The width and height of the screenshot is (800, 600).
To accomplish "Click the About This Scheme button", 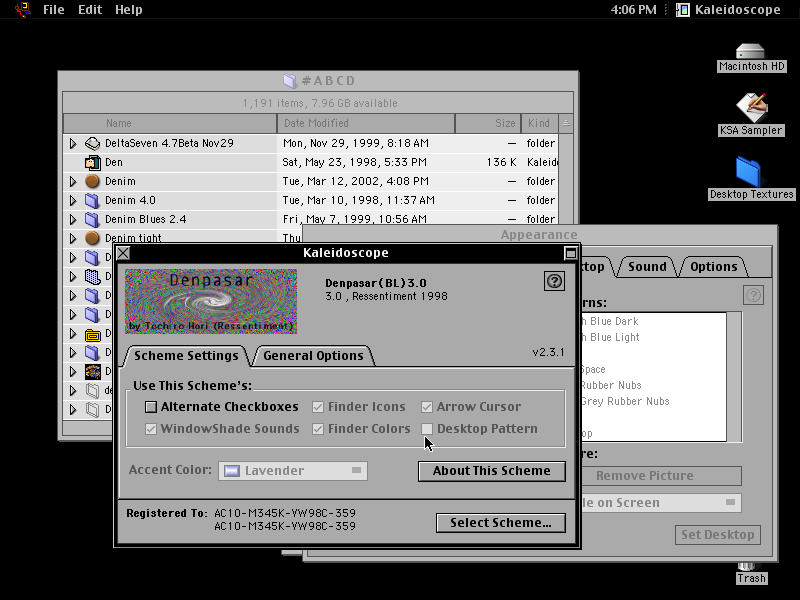I will coord(492,471).
